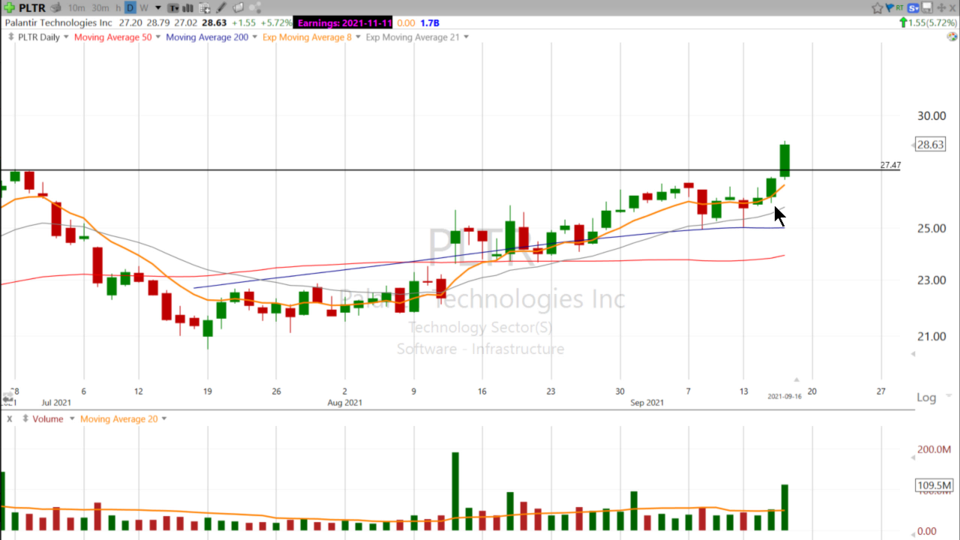The image size is (960, 540).
Task: Click the Exp Moving Average 8 label
Action: click(x=307, y=37)
